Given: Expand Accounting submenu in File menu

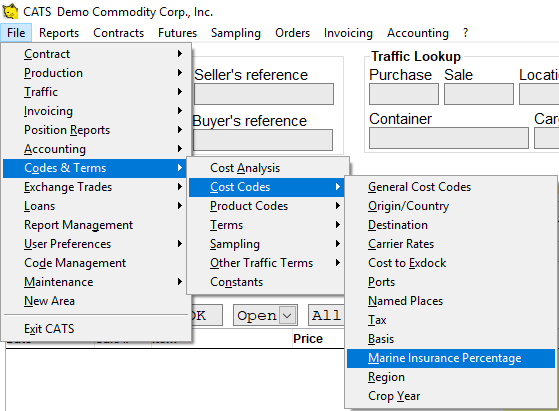Looking at the screenshot, I should 94,149.
